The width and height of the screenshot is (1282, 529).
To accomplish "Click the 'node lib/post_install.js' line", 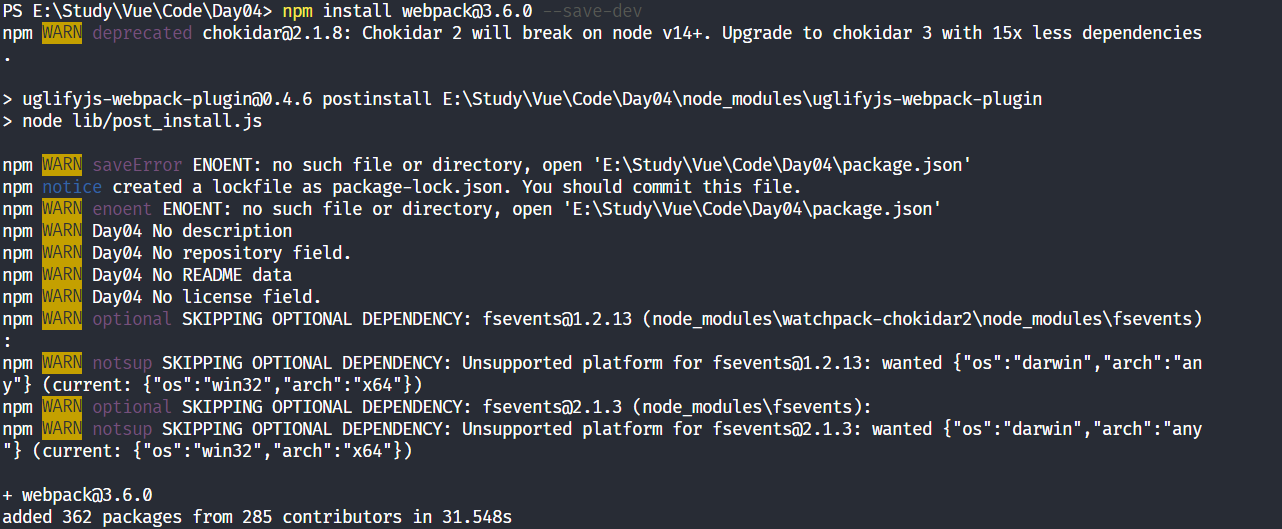I will [142, 121].
